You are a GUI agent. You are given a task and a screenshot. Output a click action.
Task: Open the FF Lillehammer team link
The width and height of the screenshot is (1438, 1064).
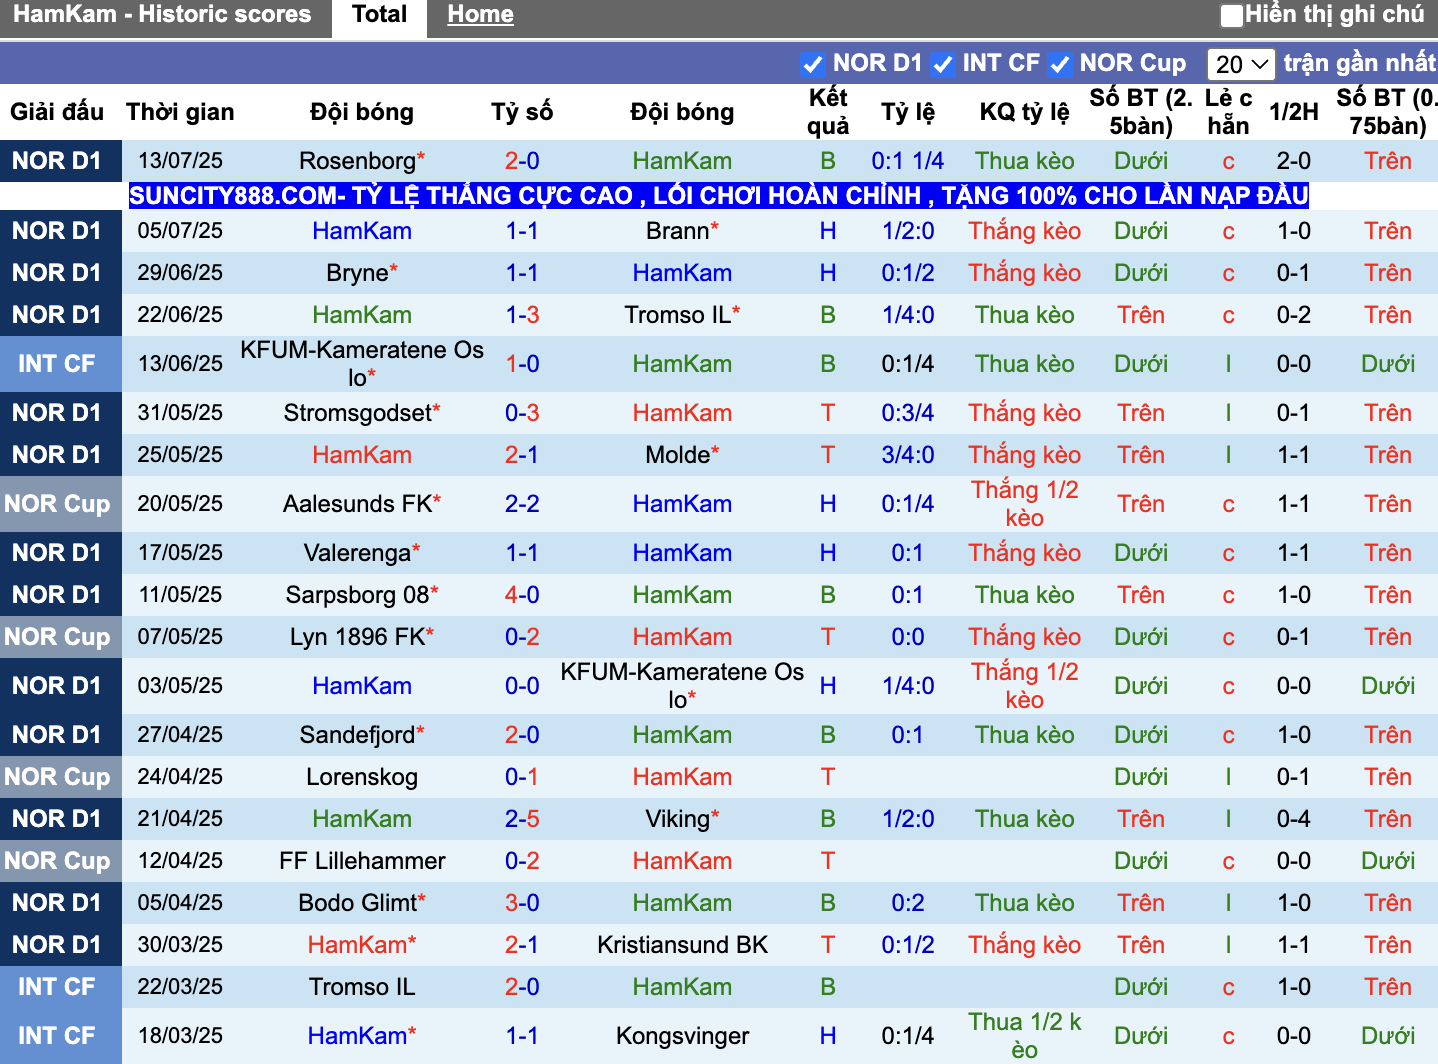click(362, 861)
